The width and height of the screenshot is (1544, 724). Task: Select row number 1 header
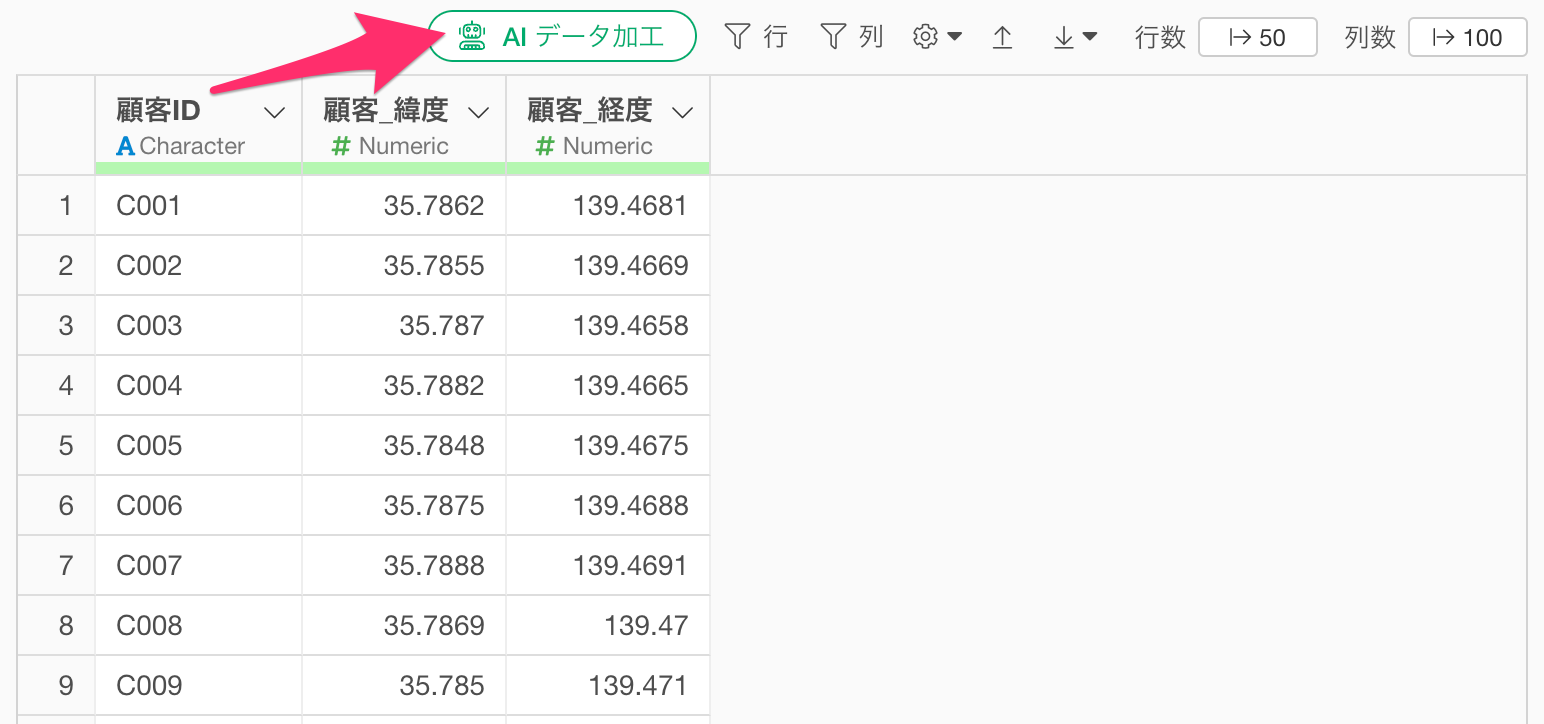coord(66,206)
